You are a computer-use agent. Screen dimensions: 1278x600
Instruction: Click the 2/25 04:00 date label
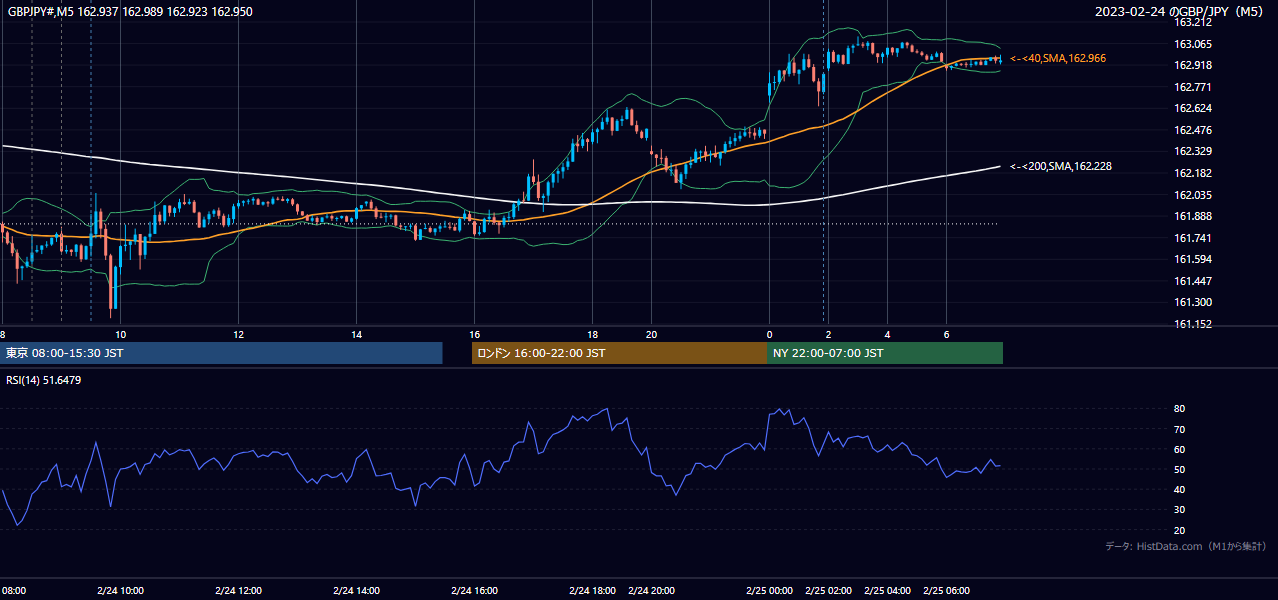tap(887, 590)
